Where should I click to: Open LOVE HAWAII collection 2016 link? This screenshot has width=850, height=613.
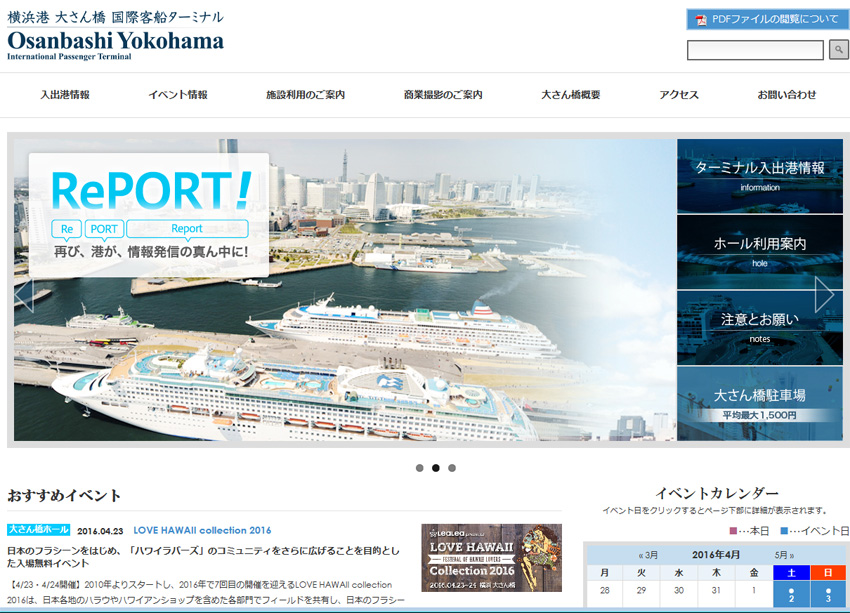pyautogui.click(x=202, y=530)
